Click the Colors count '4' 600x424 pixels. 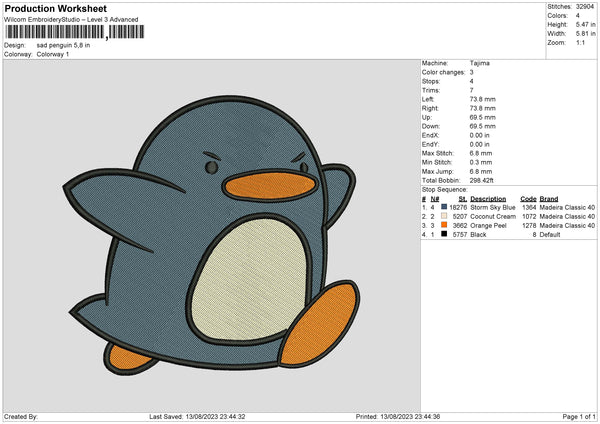point(577,16)
